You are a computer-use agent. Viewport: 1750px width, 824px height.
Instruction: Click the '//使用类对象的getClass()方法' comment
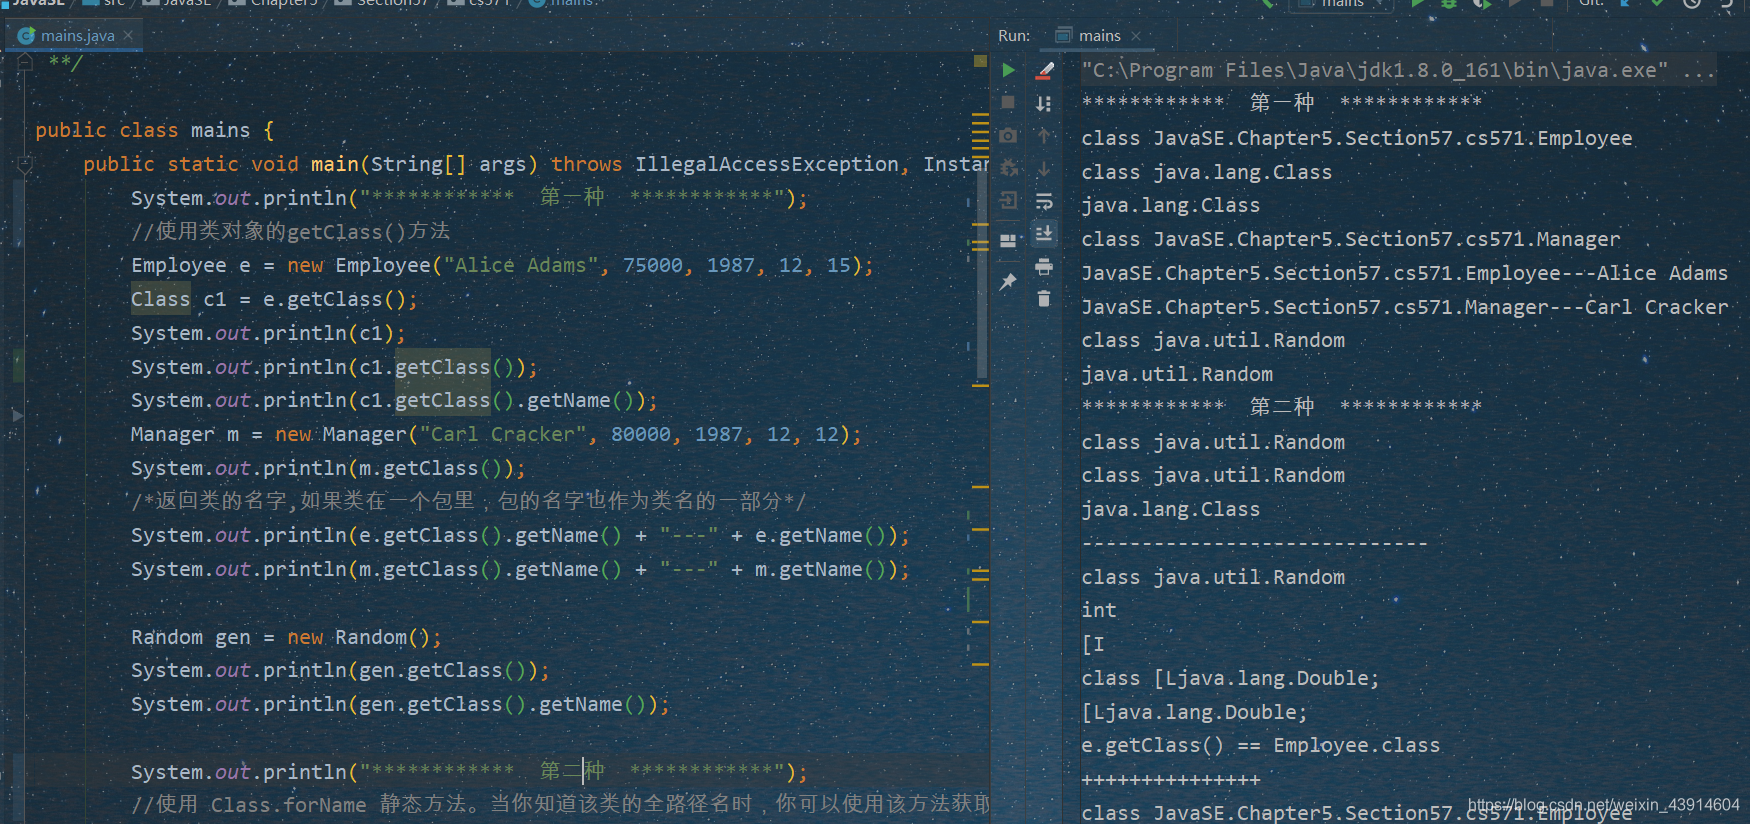[x=290, y=231]
